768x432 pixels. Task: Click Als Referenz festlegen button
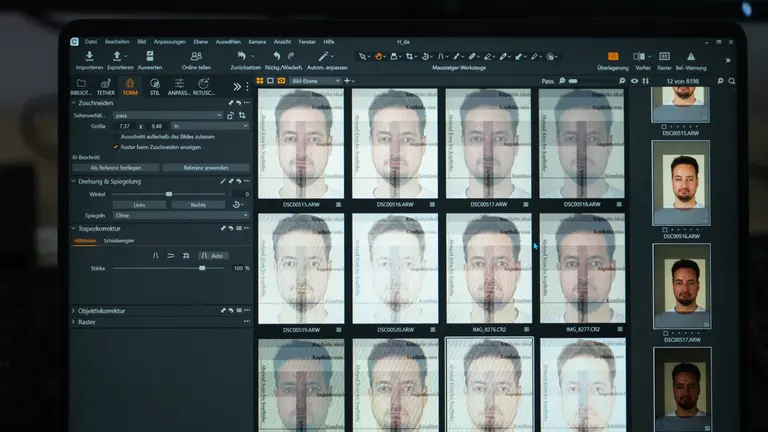click(116, 168)
